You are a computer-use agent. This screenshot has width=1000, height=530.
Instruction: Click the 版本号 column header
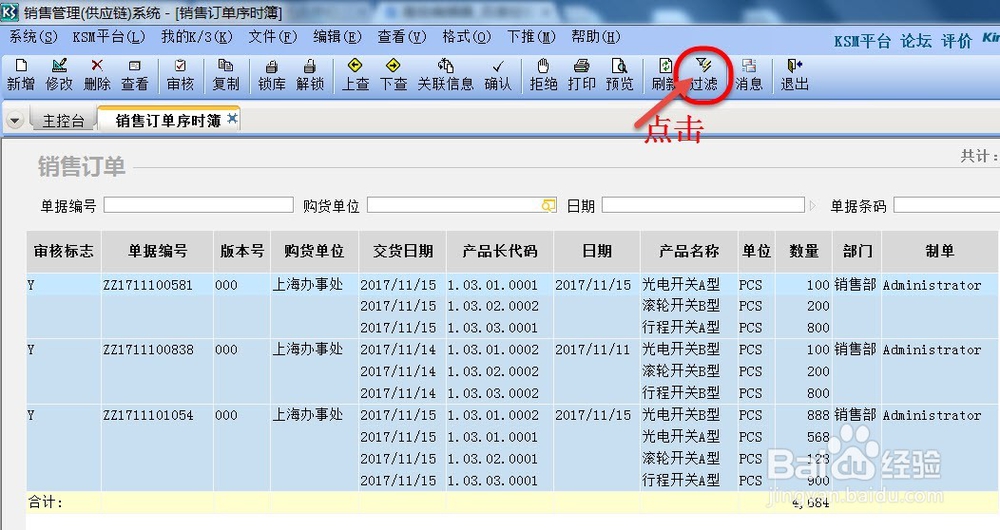(242, 251)
